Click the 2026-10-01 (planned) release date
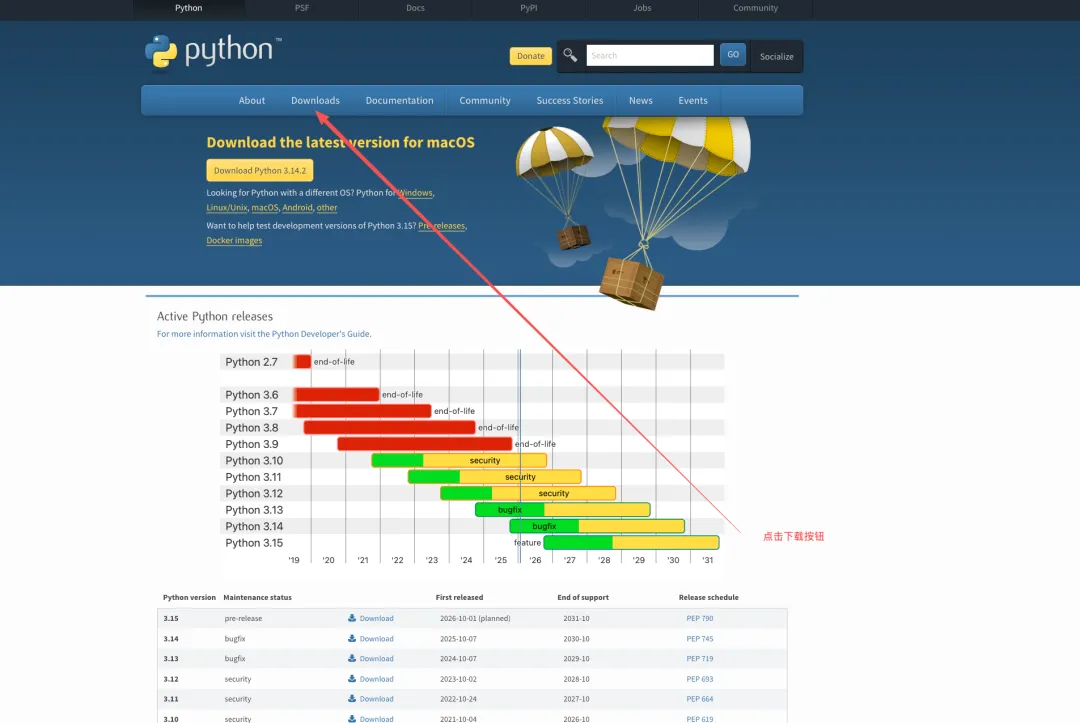Image resolution: width=1080 pixels, height=723 pixels. (x=475, y=618)
